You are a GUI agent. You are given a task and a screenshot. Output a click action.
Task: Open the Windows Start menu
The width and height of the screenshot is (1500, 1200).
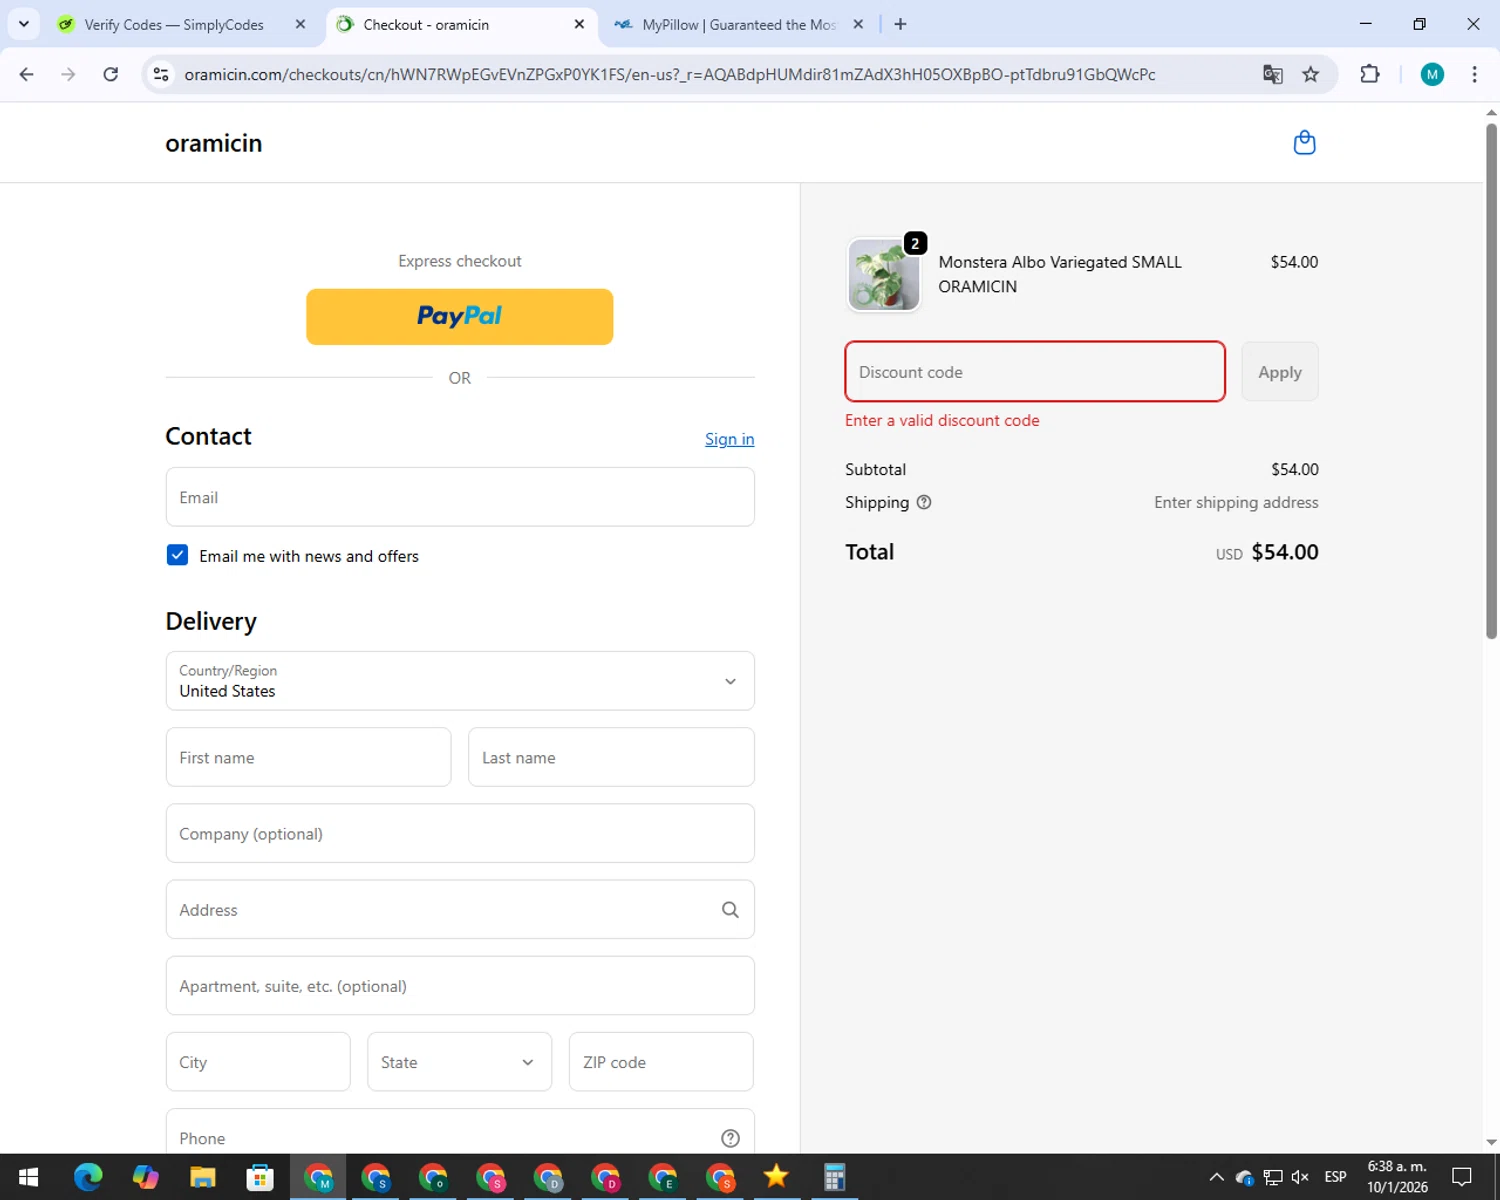coord(28,1177)
